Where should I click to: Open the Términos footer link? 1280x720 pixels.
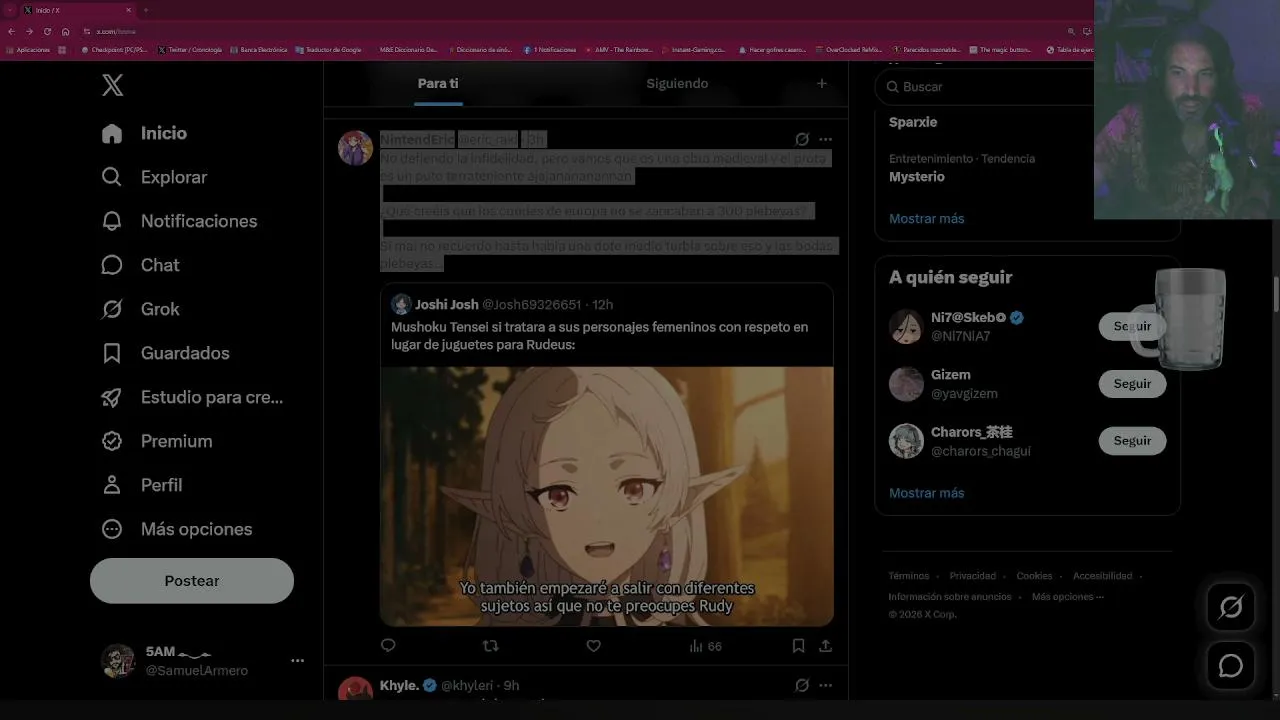click(x=909, y=576)
